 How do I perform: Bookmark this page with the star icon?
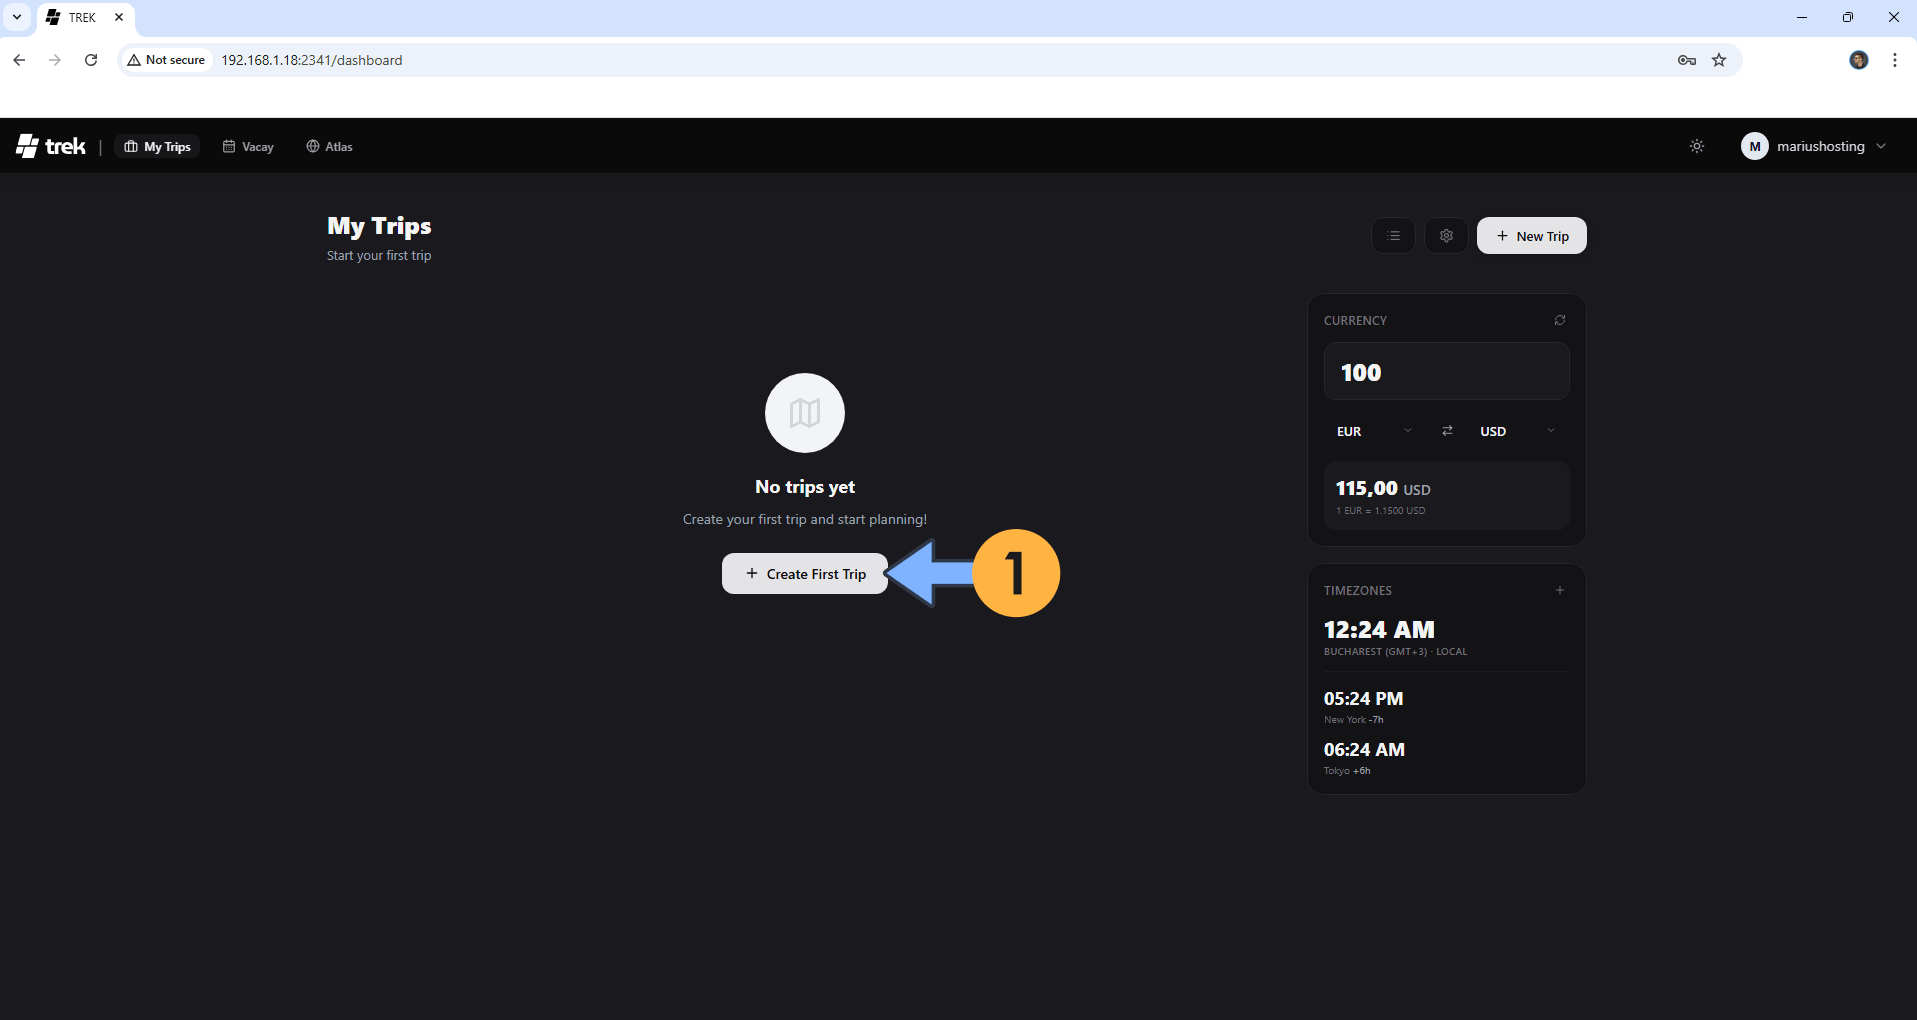(x=1718, y=60)
